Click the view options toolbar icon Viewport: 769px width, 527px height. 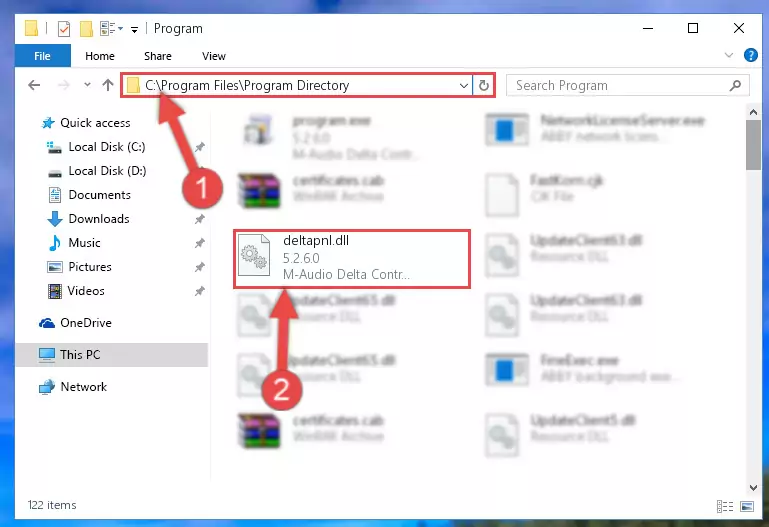click(x=111, y=28)
